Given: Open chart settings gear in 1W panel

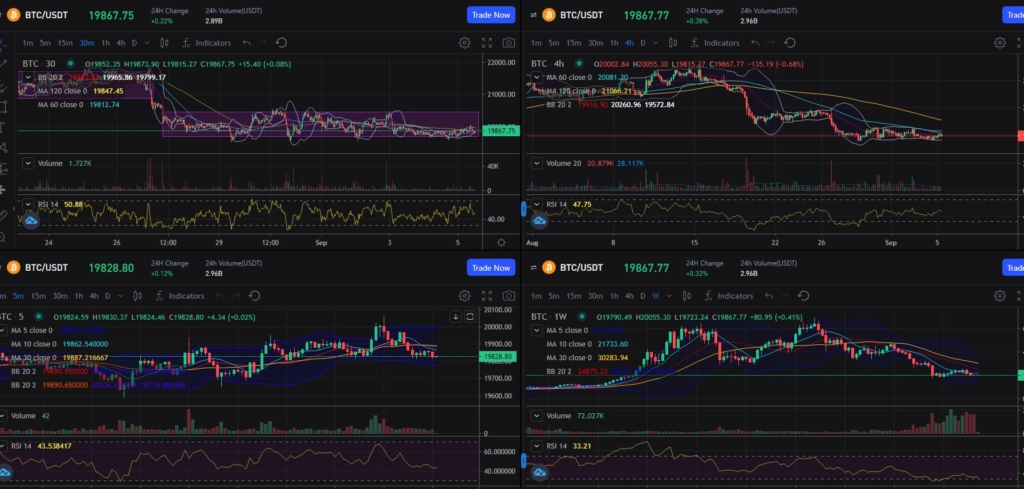Looking at the screenshot, I should click(1000, 296).
